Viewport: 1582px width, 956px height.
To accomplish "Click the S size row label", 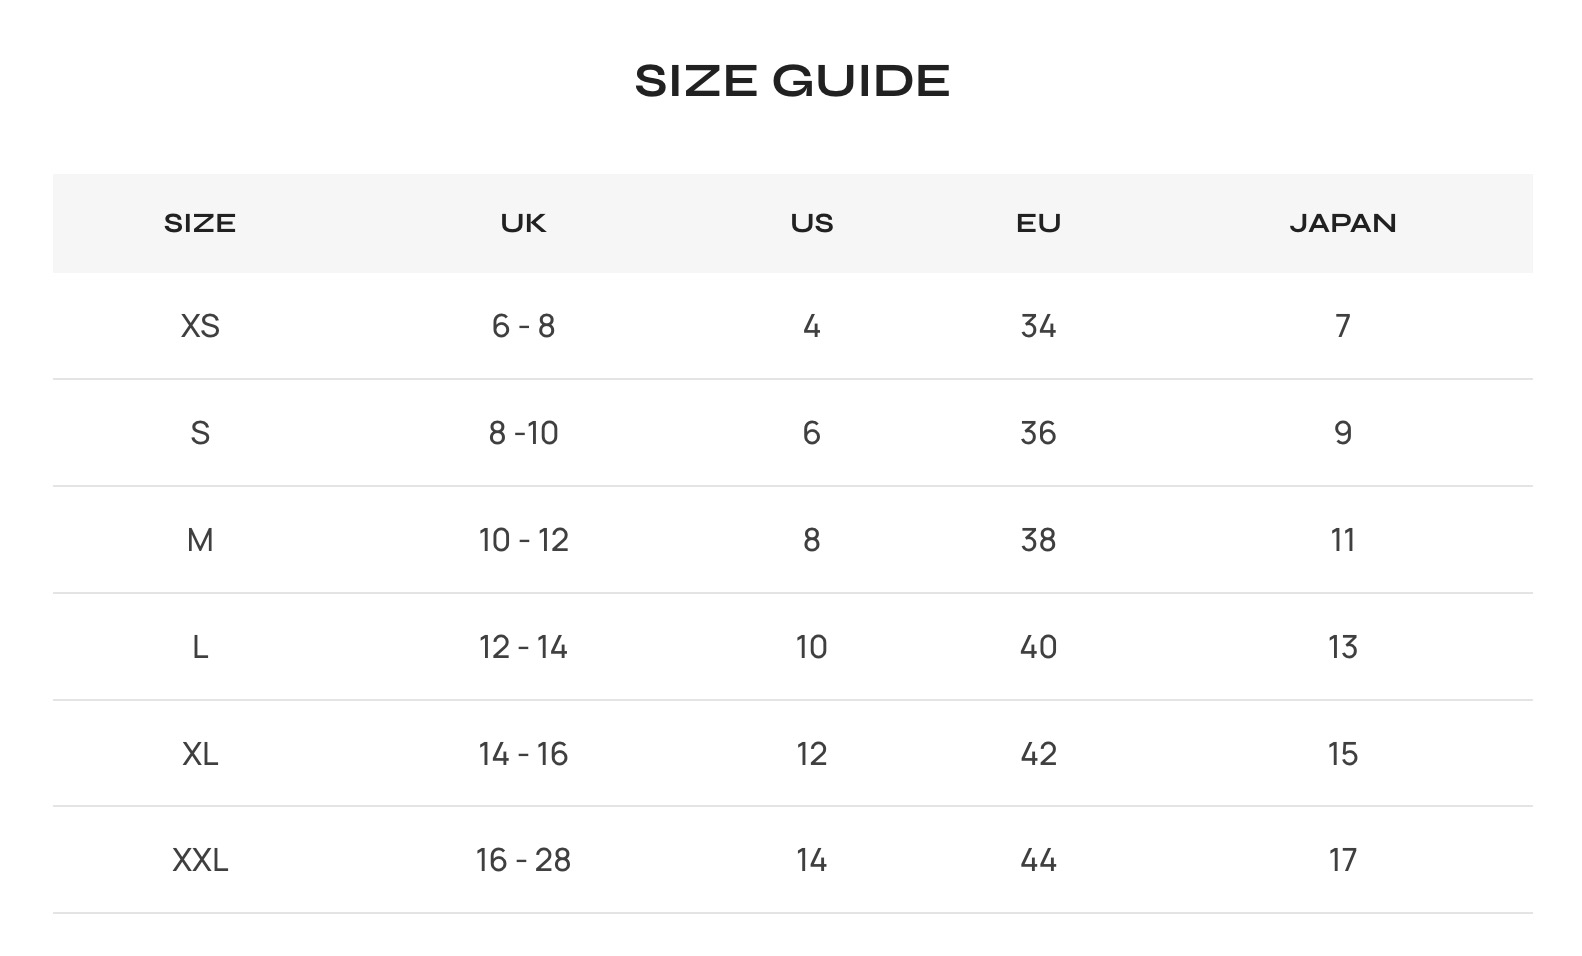I will click(x=200, y=433).
